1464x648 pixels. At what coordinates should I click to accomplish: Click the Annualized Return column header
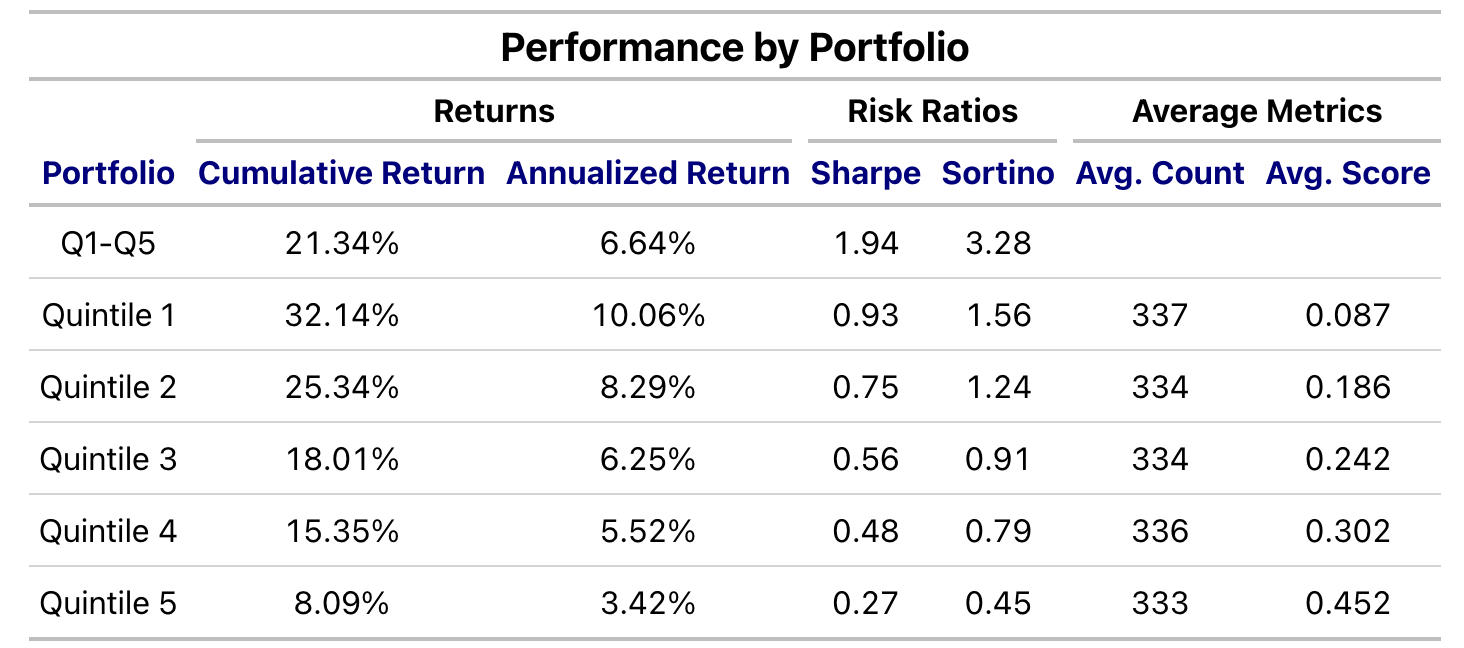coord(648,173)
